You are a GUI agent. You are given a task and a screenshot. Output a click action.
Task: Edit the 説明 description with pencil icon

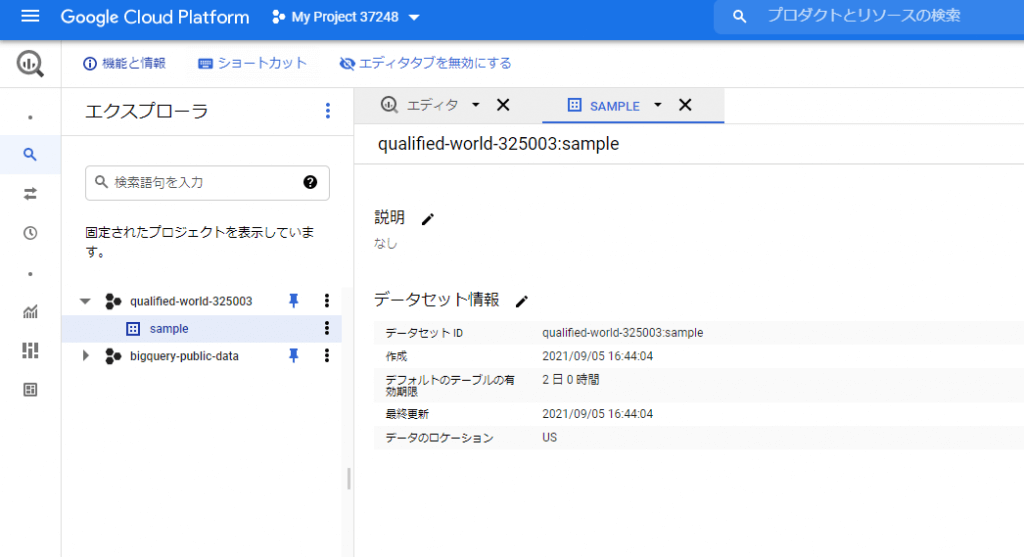pyautogui.click(x=428, y=219)
